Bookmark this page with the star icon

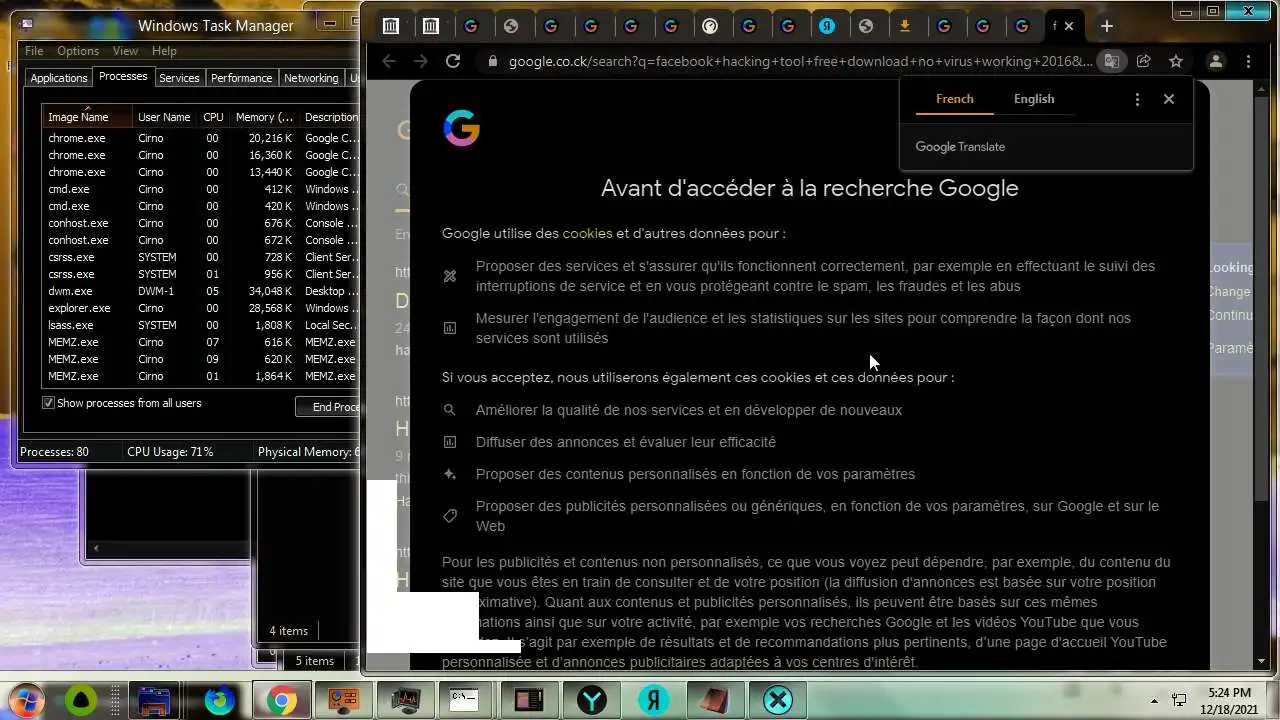(1176, 61)
